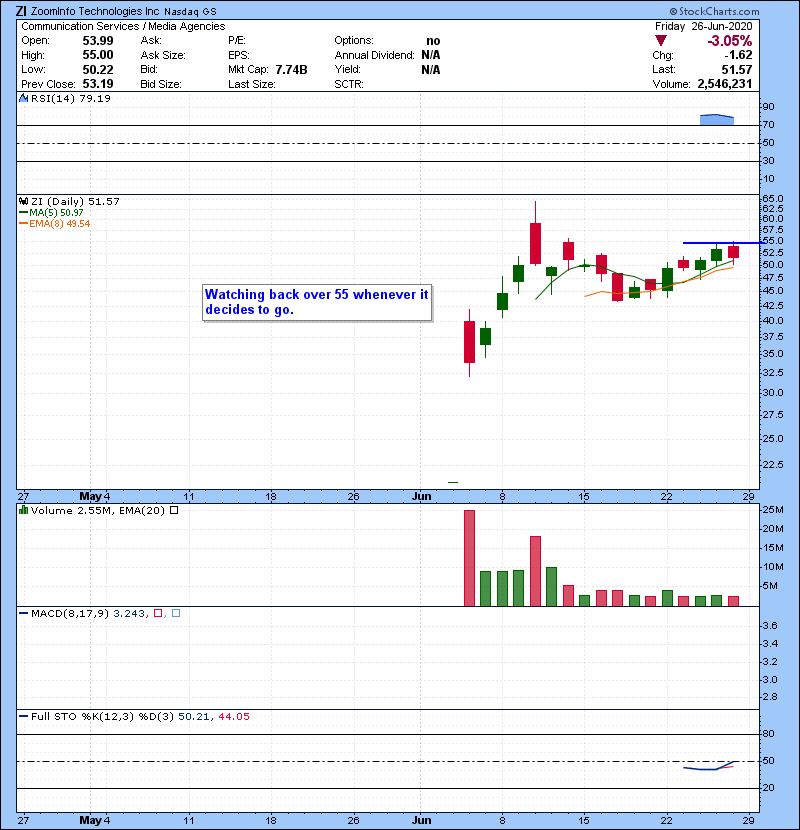Click the Yield N/A value
This screenshot has height=830, width=800.
click(x=431, y=69)
